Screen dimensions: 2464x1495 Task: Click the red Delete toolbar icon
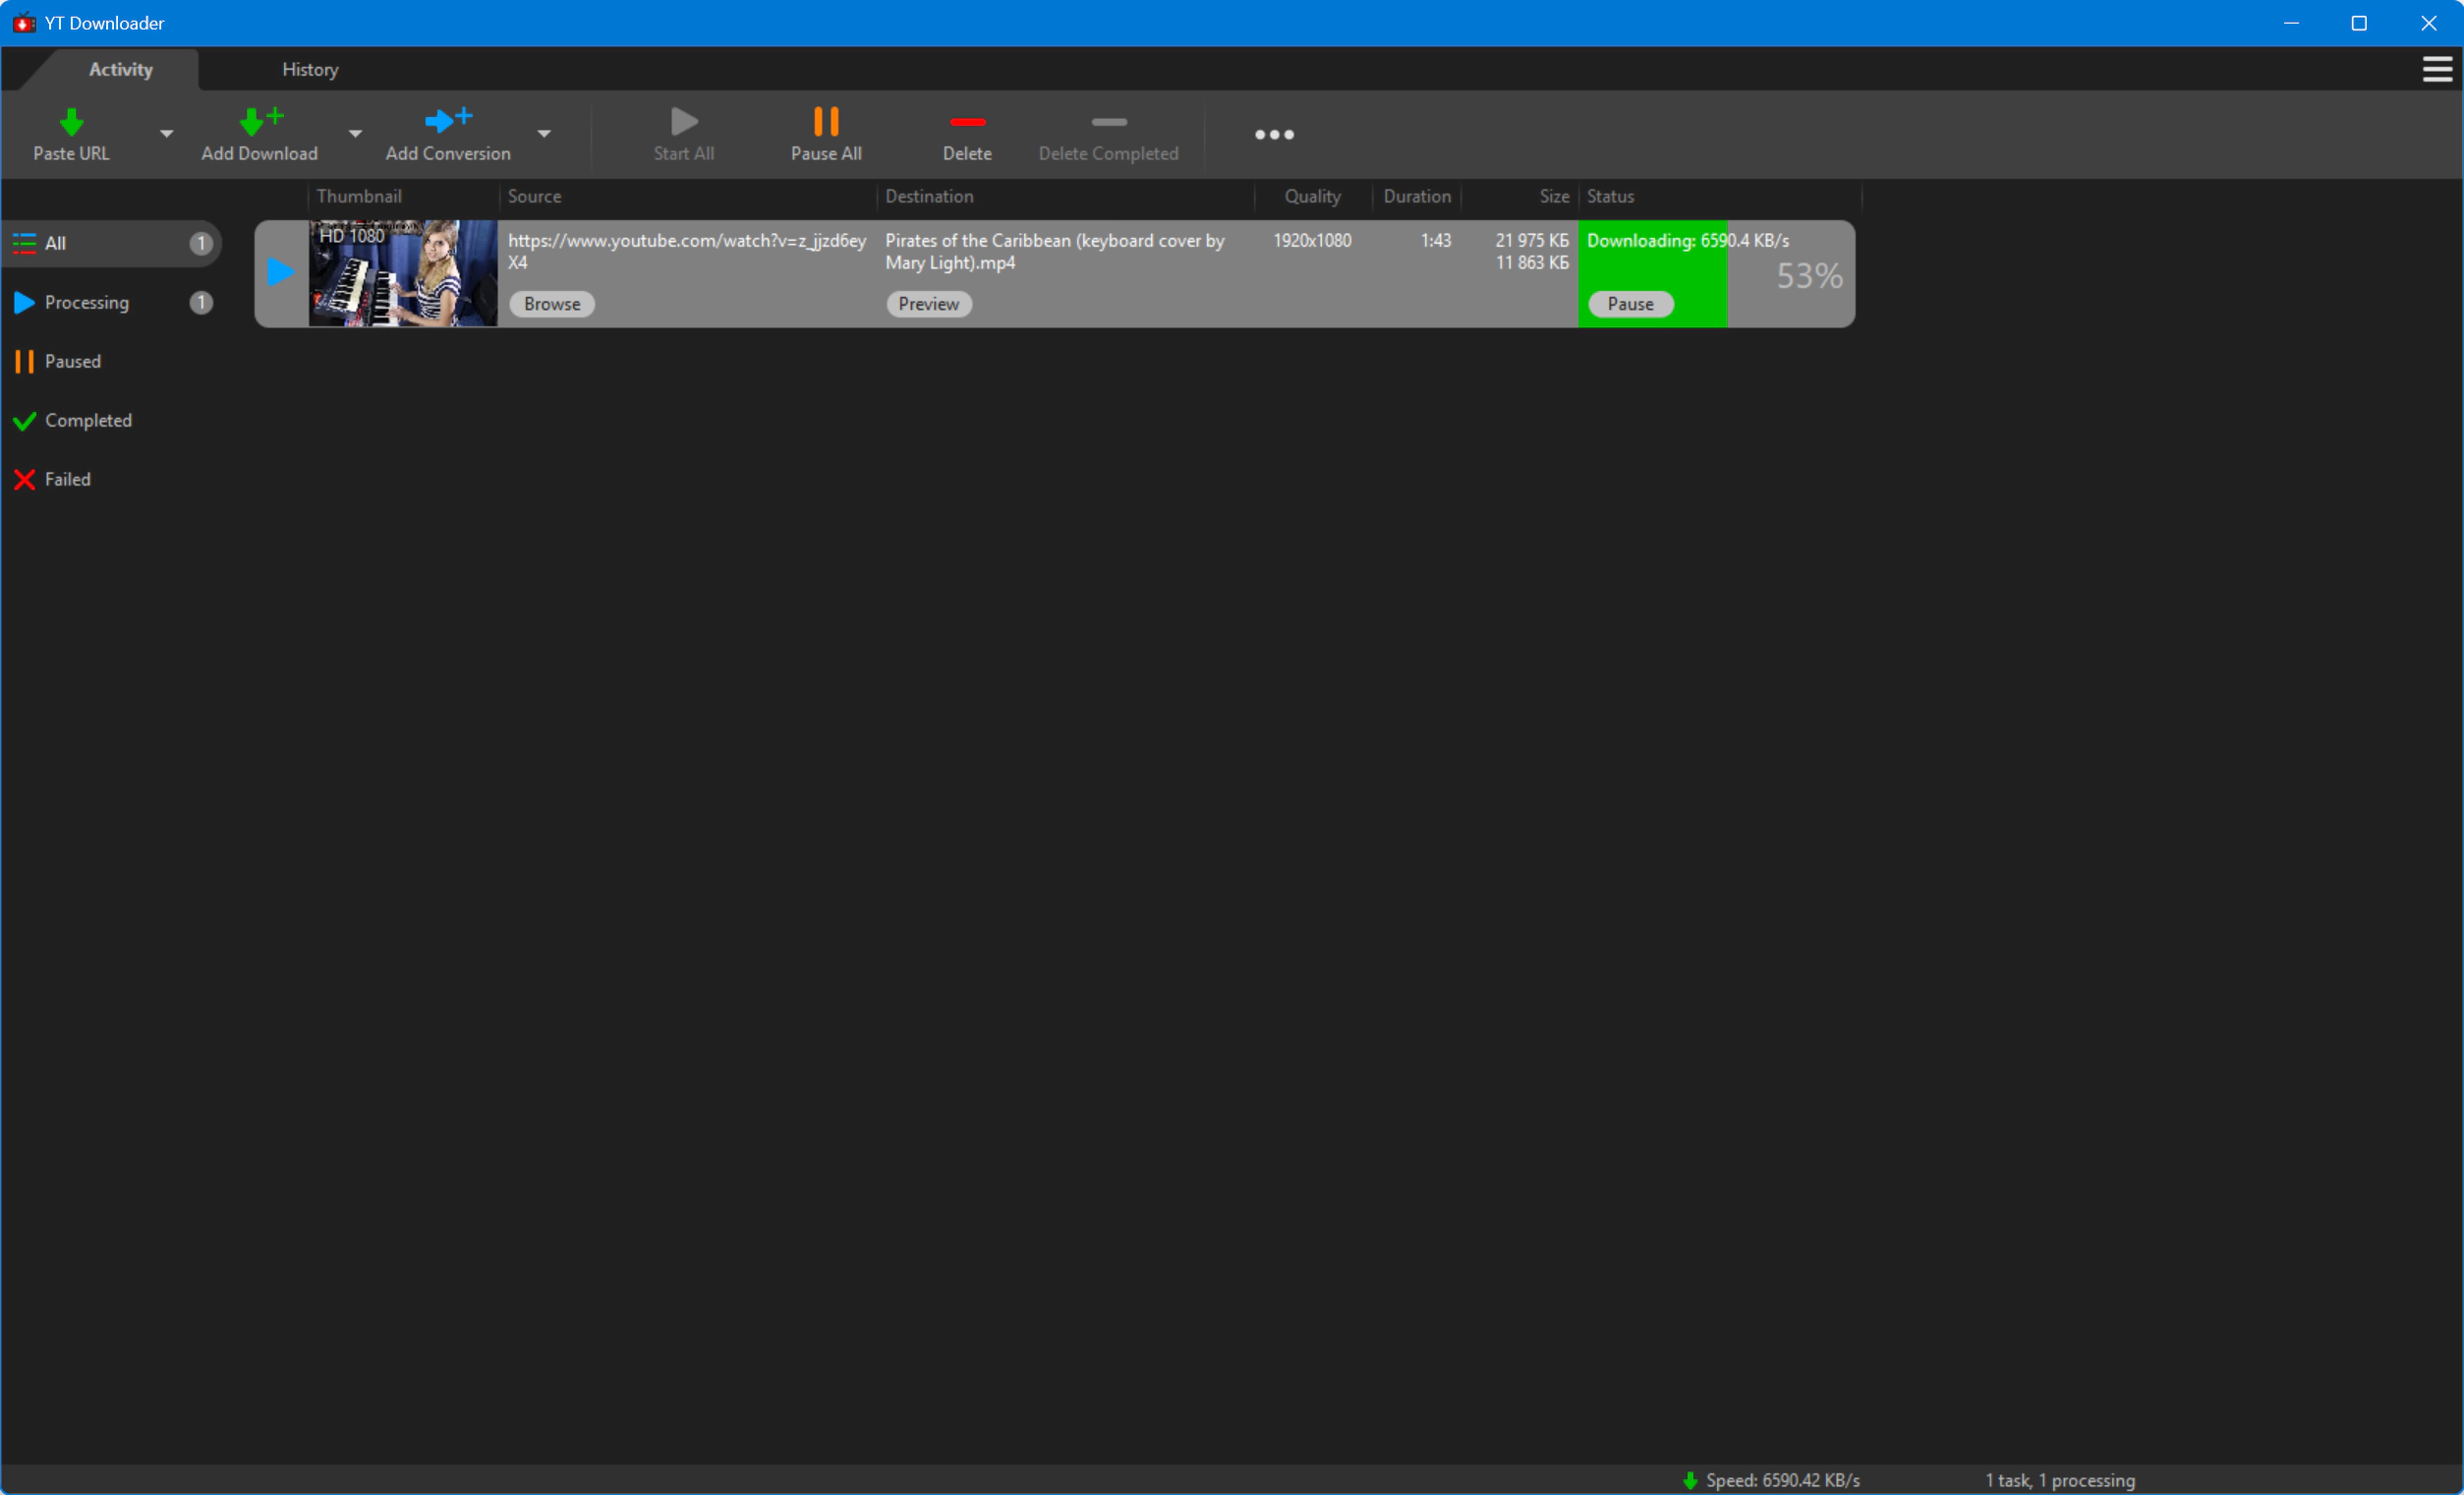click(967, 122)
